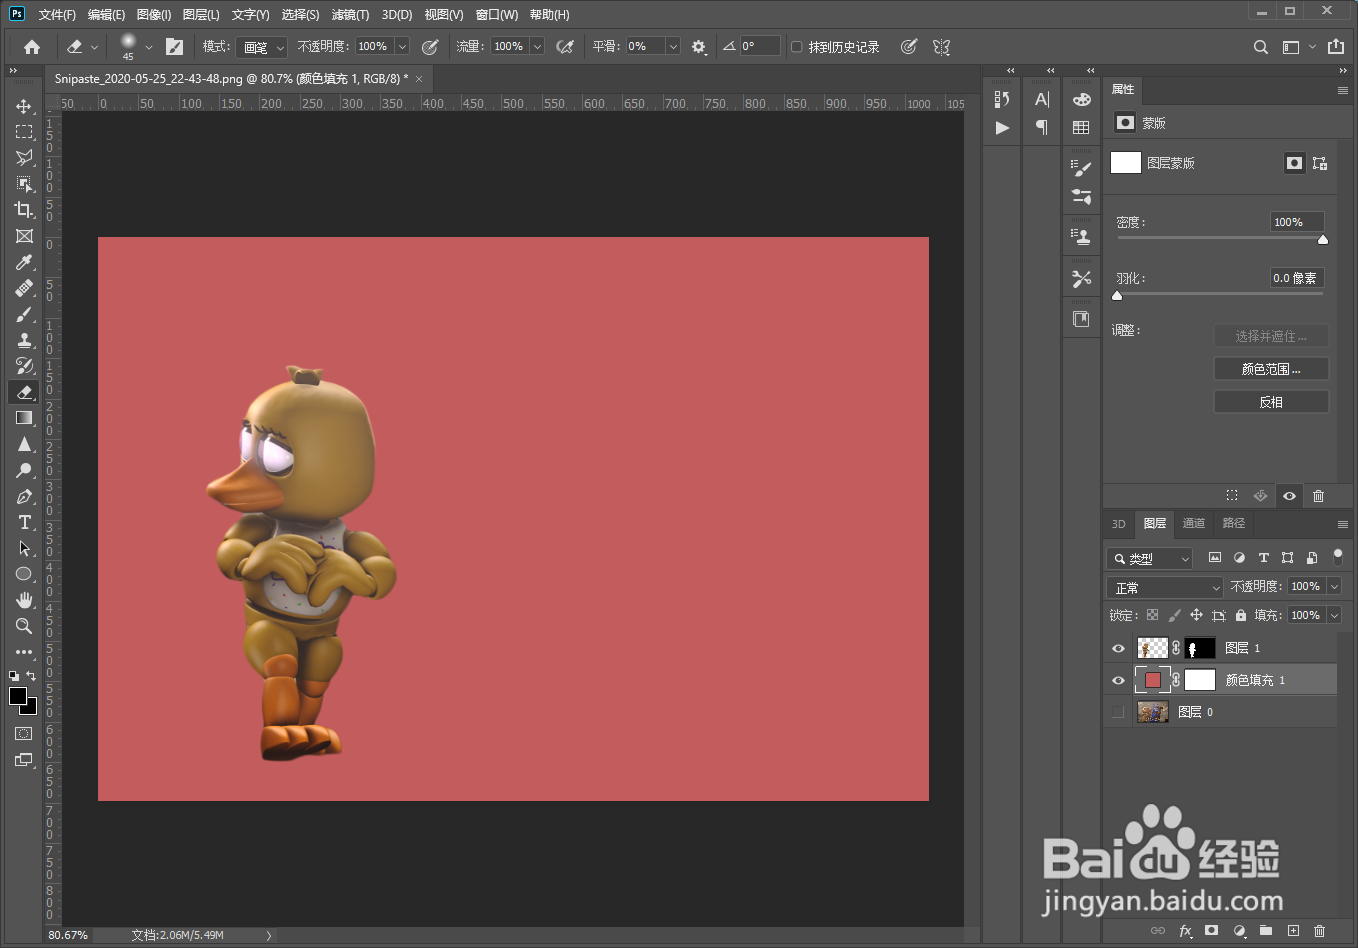Select the Eyedropper tool
Screen dimensions: 1358x948
pyautogui.click(x=24, y=262)
